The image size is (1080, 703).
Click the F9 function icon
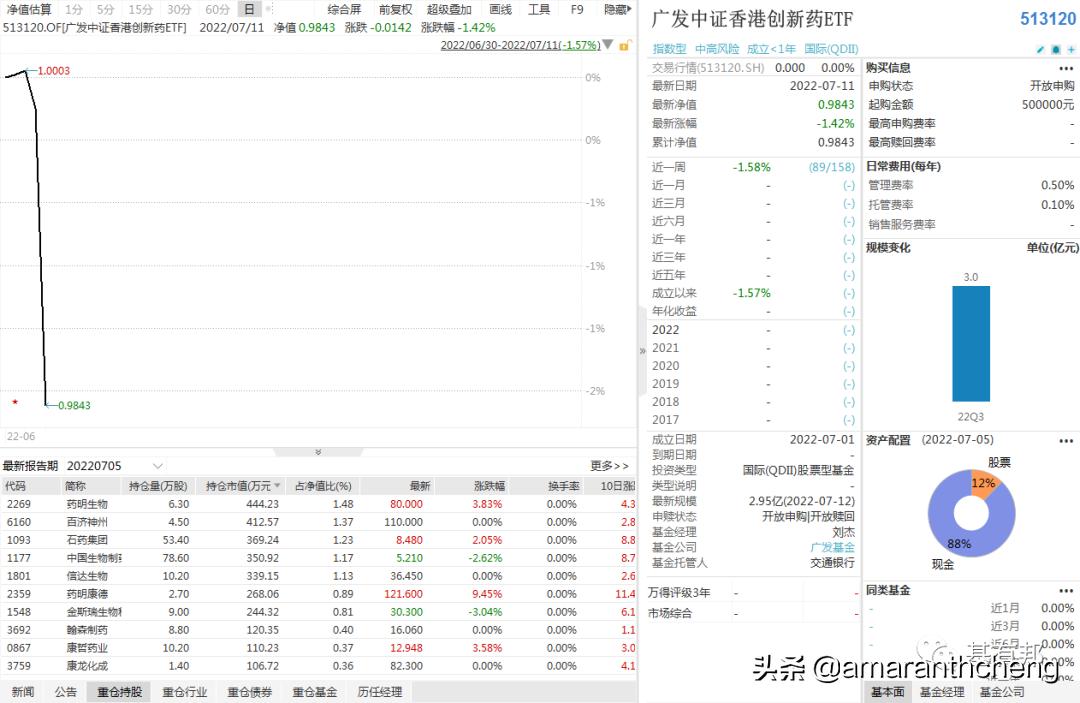(577, 9)
